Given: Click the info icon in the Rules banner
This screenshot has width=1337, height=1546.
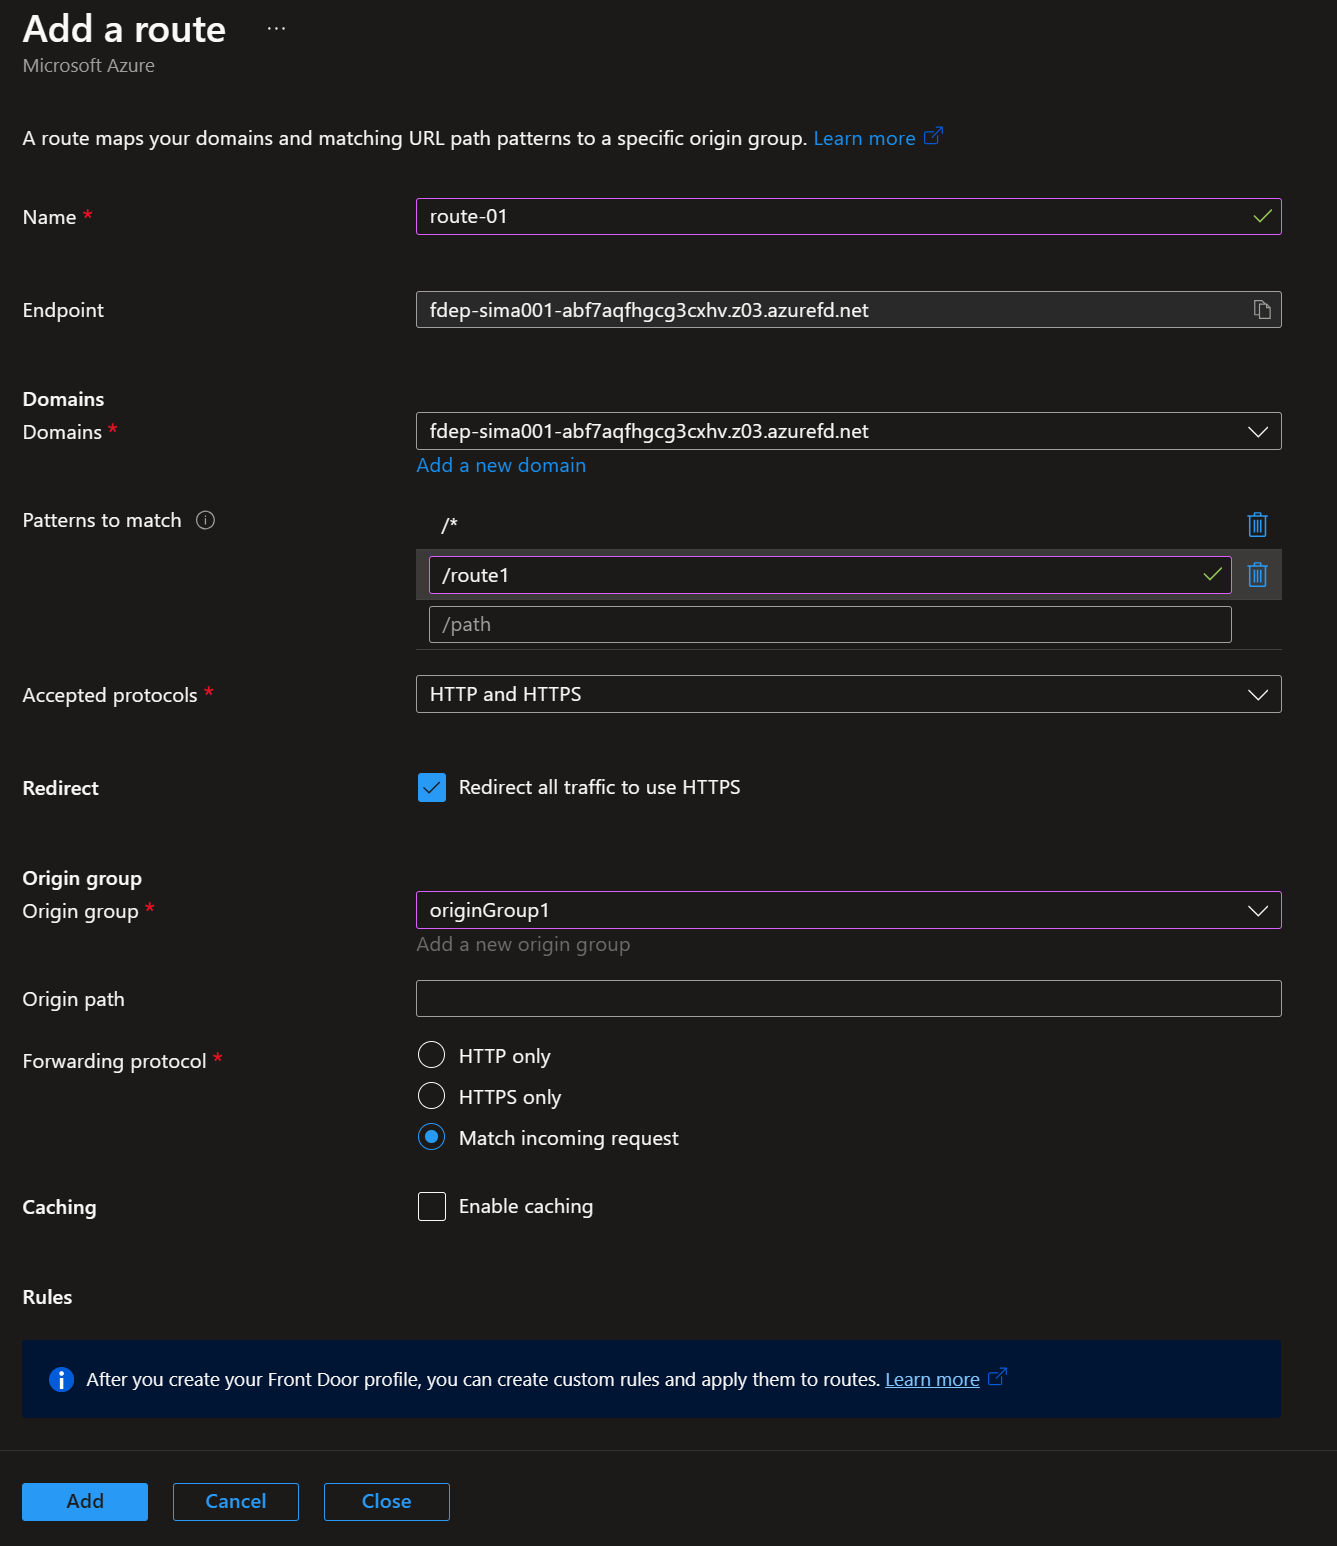Looking at the screenshot, I should click(x=61, y=1379).
